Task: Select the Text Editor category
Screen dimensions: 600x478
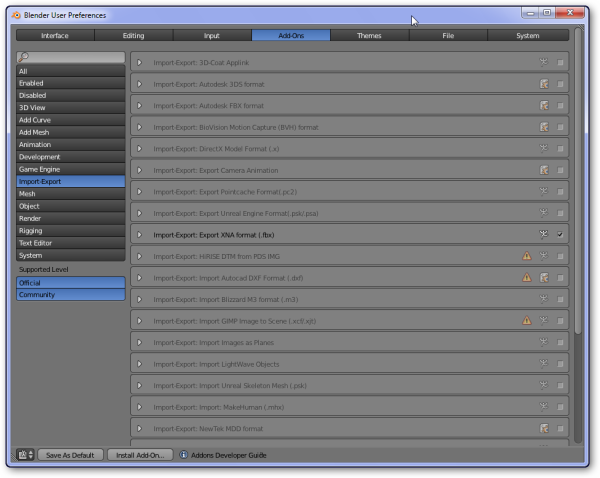Action: [70, 243]
